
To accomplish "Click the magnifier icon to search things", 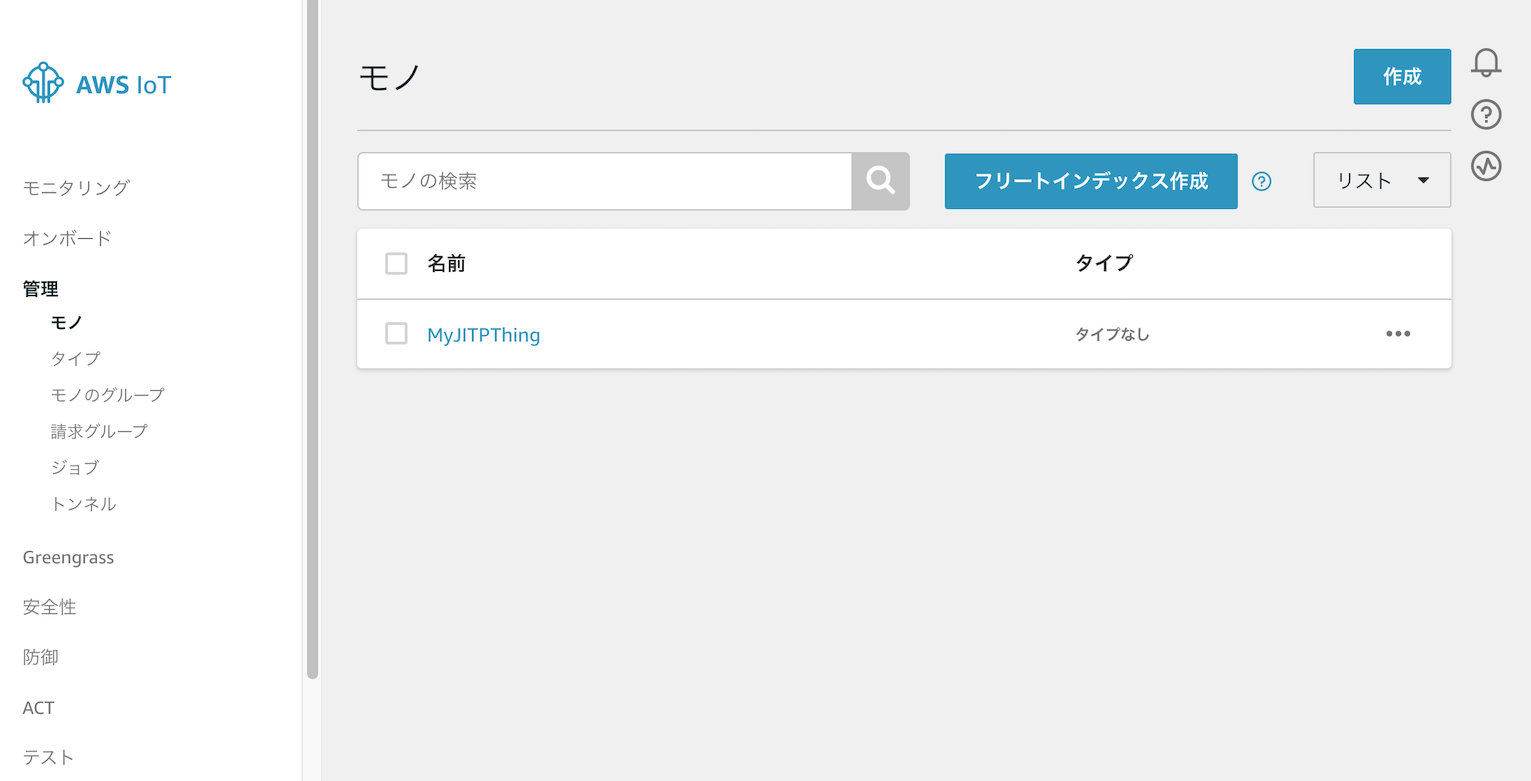I will point(880,181).
